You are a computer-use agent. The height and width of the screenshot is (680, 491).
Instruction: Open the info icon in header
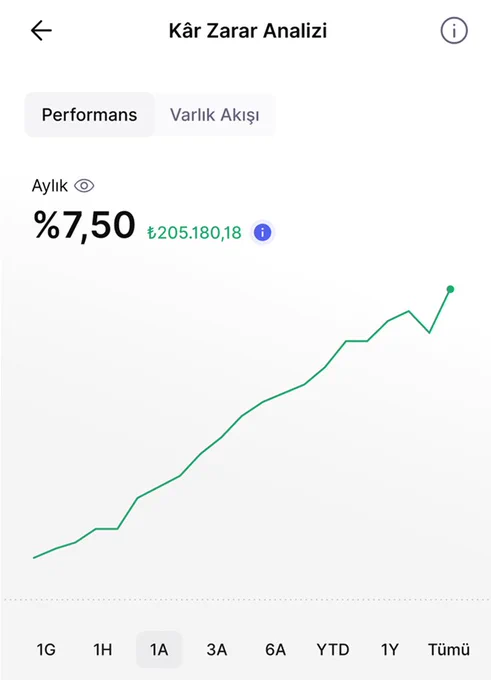(454, 31)
